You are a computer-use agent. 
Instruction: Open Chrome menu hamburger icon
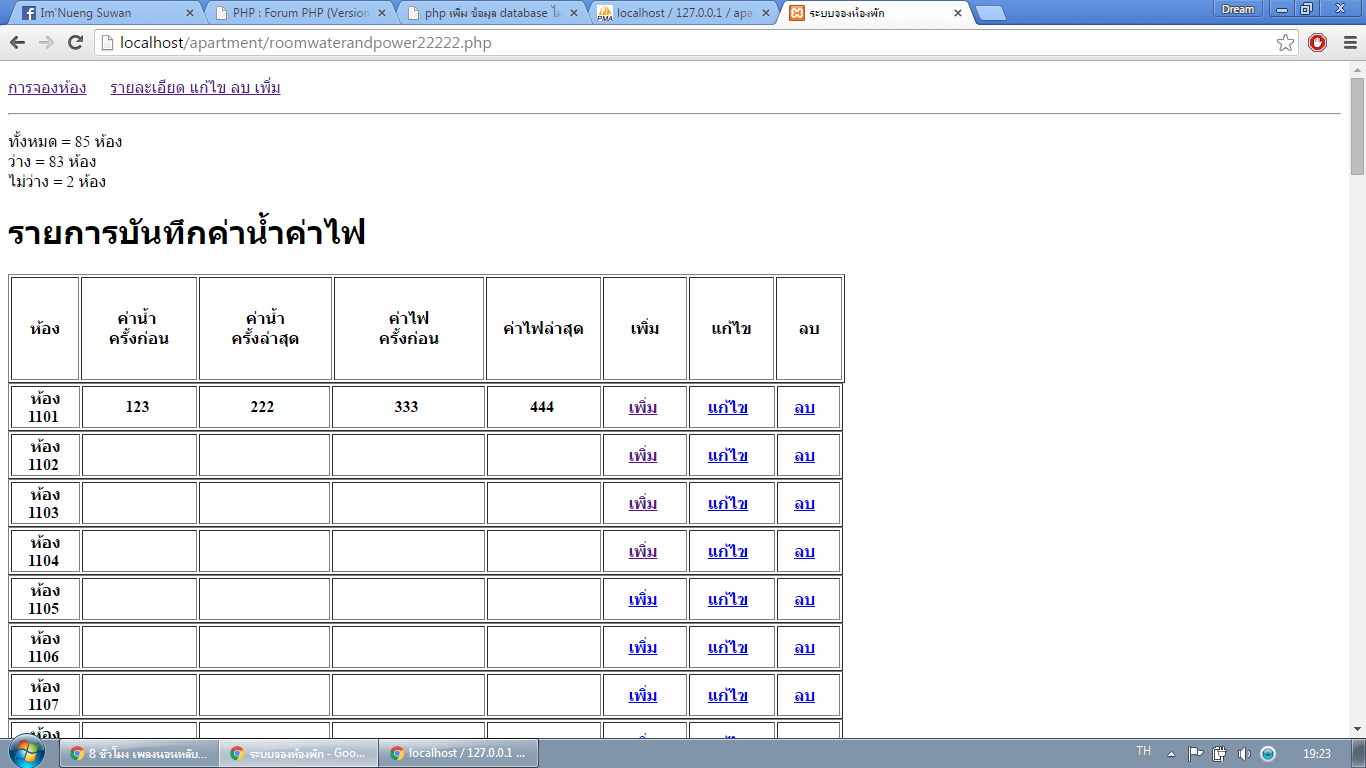(1349, 42)
